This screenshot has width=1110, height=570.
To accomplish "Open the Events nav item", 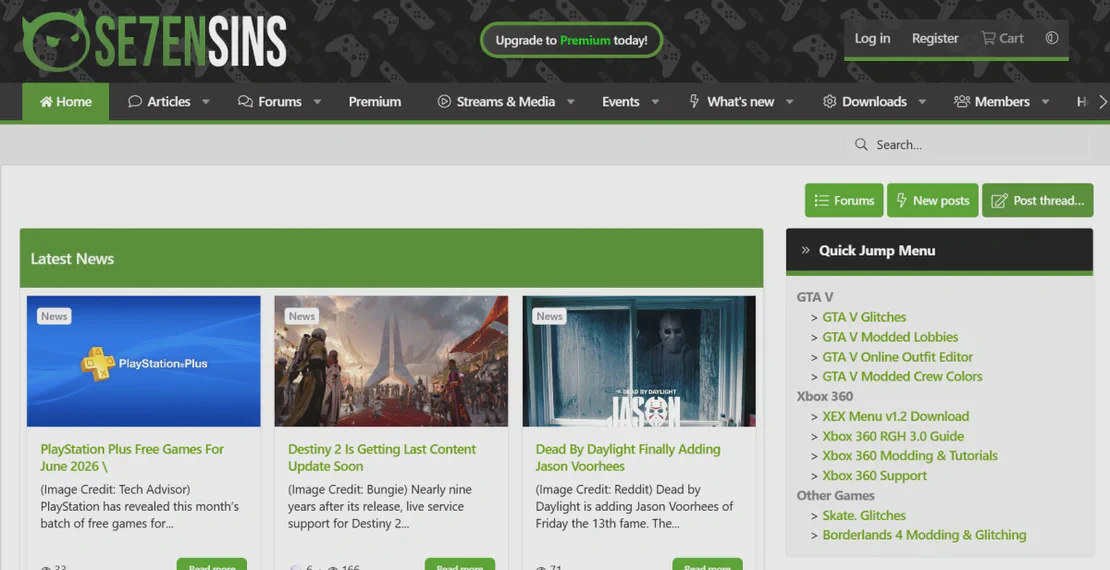I will click(621, 102).
